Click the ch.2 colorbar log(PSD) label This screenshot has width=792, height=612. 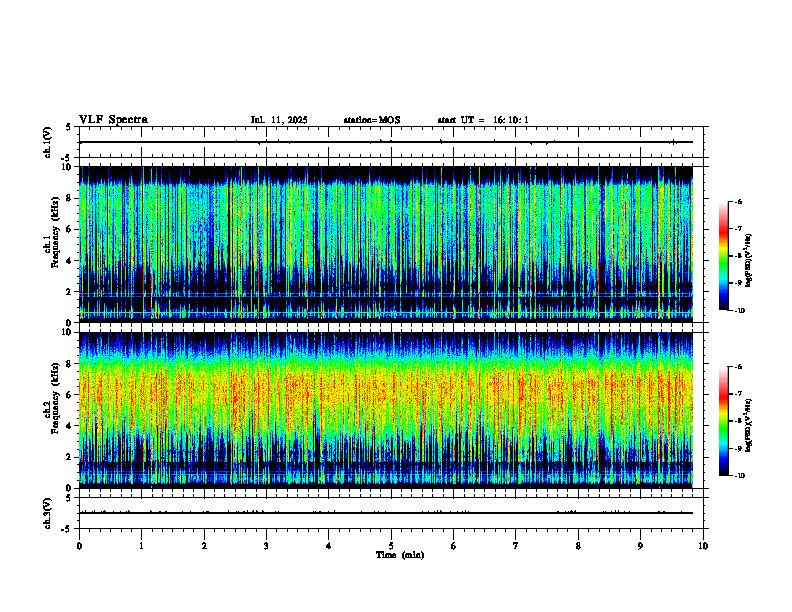click(749, 425)
